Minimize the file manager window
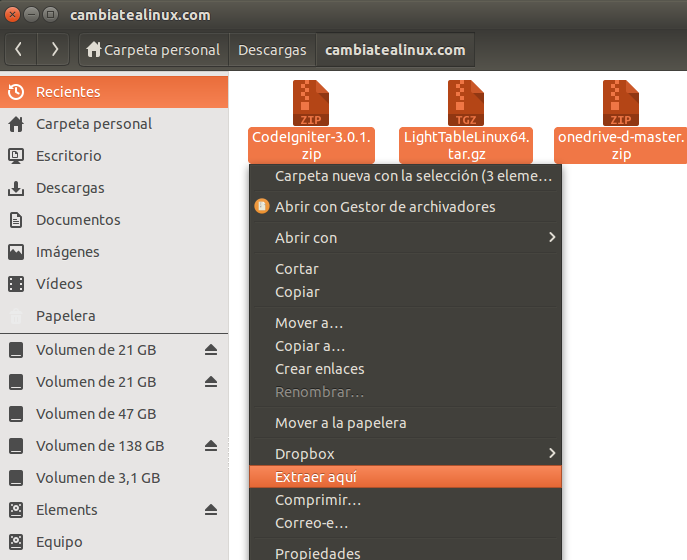 pyautogui.click(x=32, y=15)
